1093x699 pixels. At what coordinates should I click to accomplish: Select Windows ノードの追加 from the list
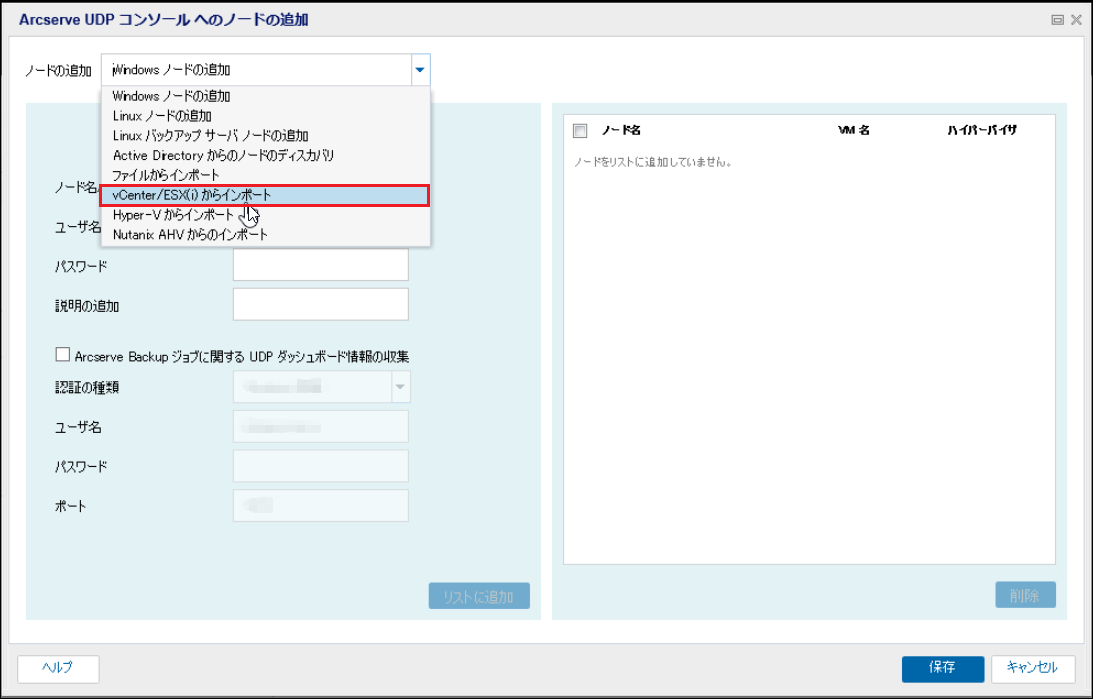pyautogui.click(x=266, y=96)
